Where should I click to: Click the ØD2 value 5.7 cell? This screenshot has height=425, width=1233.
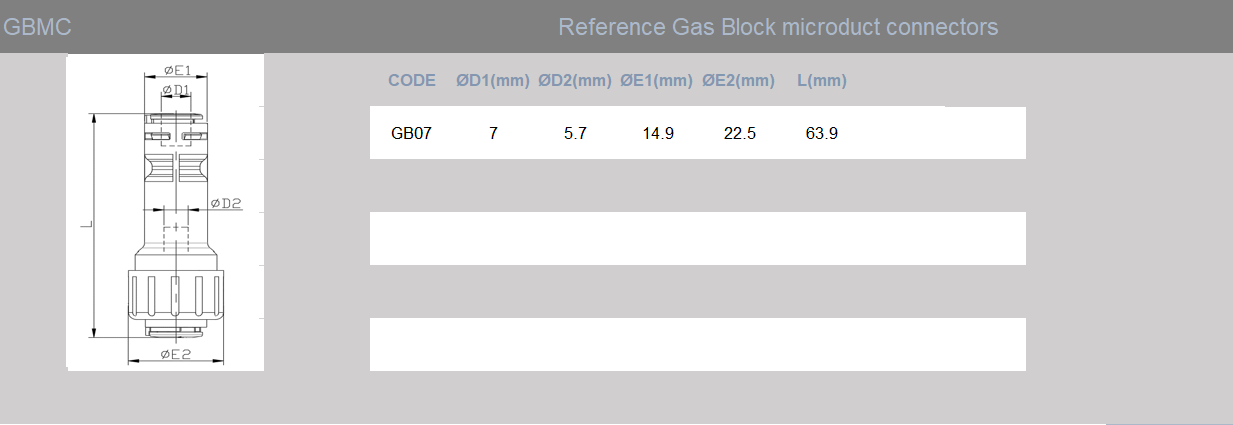[575, 133]
